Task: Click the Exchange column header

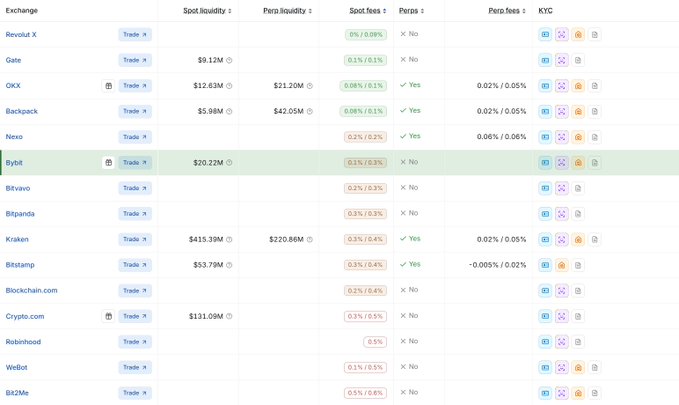Action: coord(22,10)
